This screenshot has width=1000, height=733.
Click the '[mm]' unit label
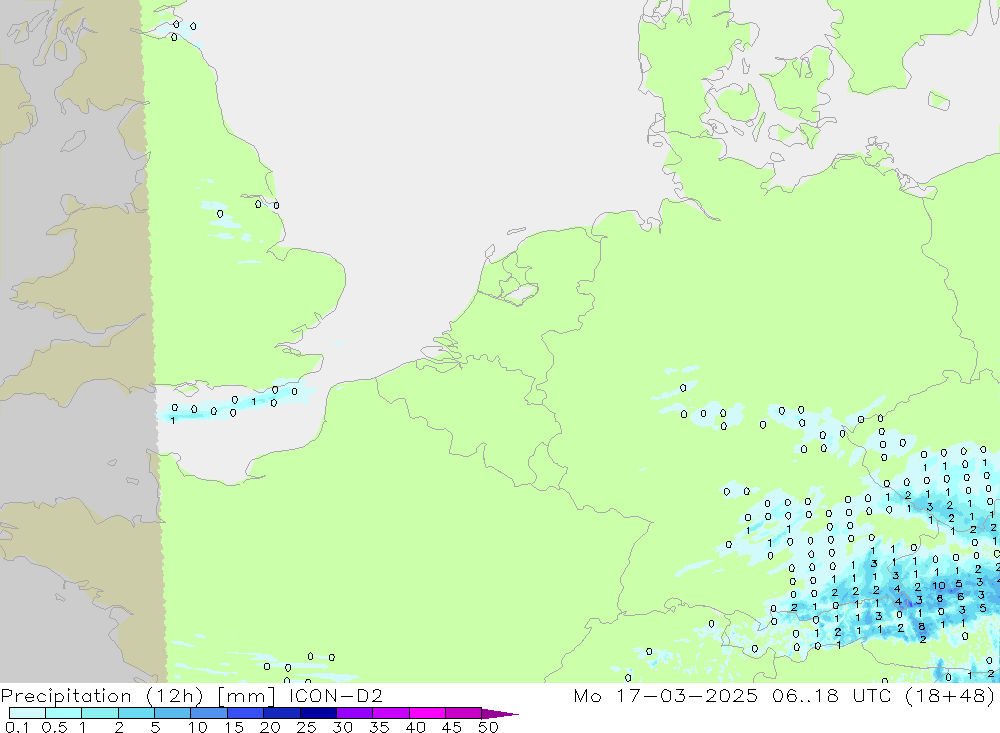click(247, 696)
